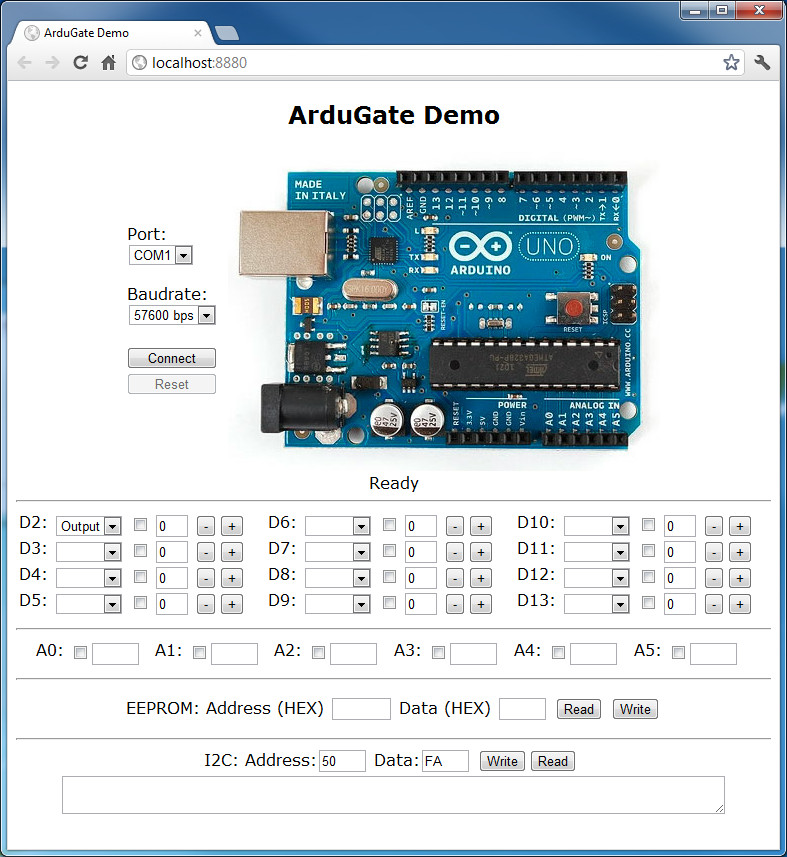This screenshot has width=787, height=857.
Task: Decrease the D5 value with minus
Action: (205, 604)
